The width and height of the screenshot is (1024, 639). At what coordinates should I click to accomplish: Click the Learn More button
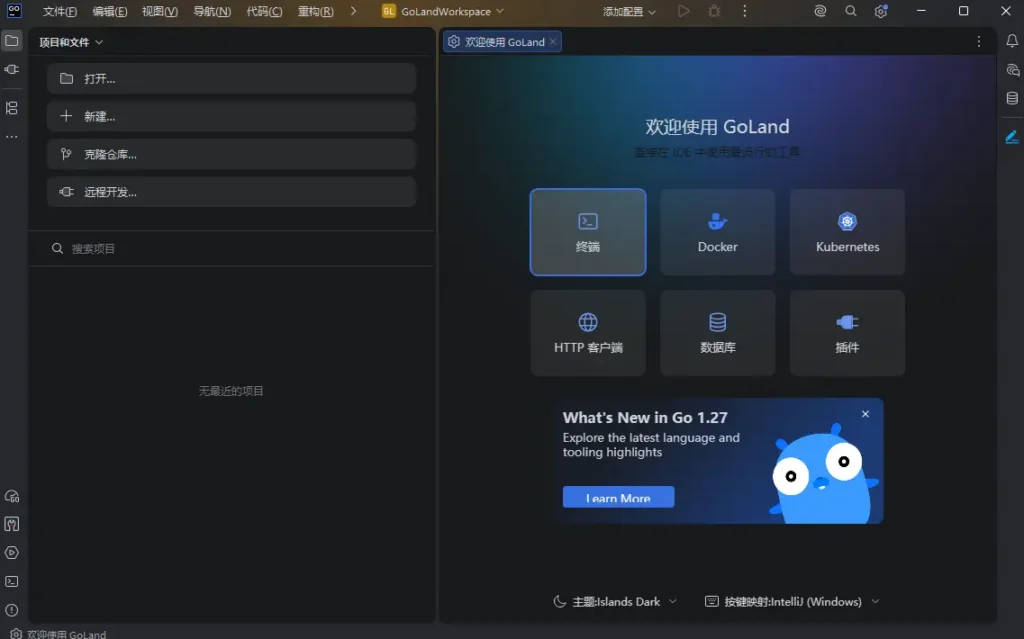coord(618,497)
